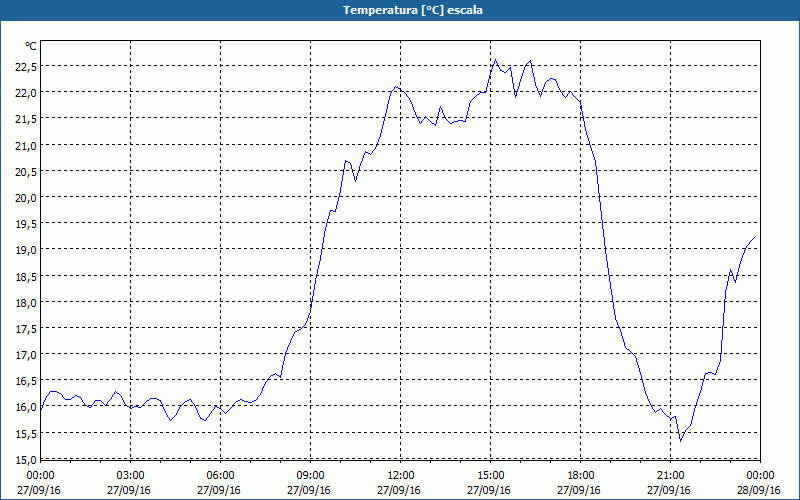Click date 27/09/16 under the 03:00 label
Image resolution: width=800 pixels, height=500 pixels.
click(129, 490)
